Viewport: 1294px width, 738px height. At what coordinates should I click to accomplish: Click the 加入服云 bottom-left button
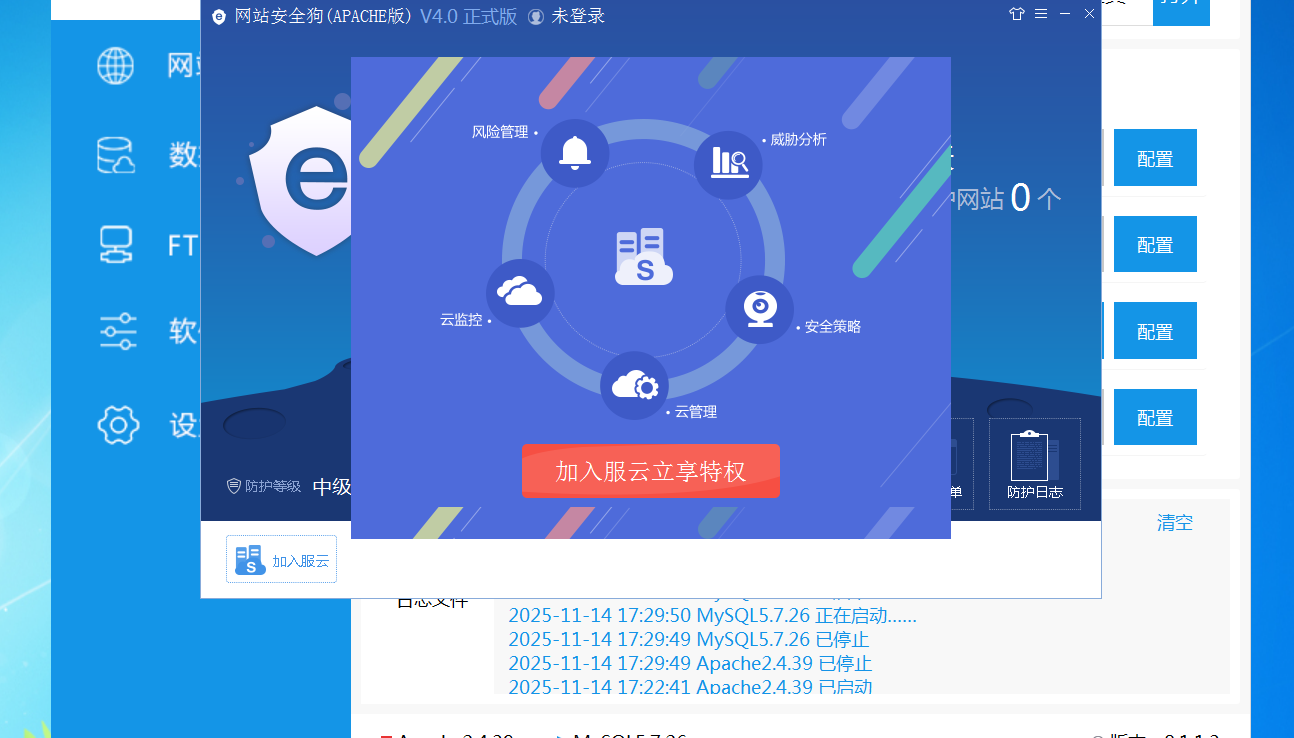click(x=282, y=559)
